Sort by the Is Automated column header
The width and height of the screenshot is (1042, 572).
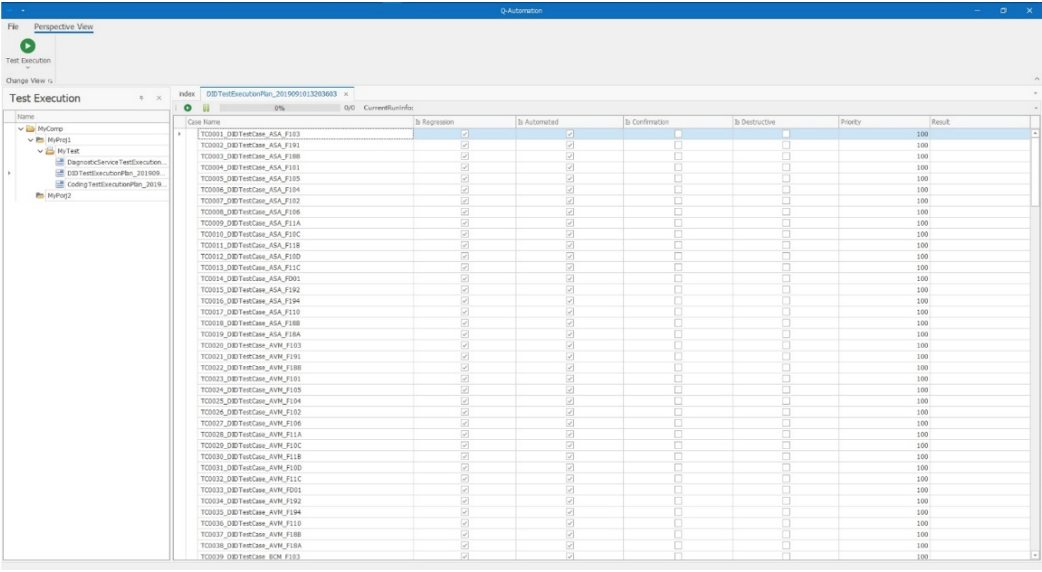pos(570,122)
